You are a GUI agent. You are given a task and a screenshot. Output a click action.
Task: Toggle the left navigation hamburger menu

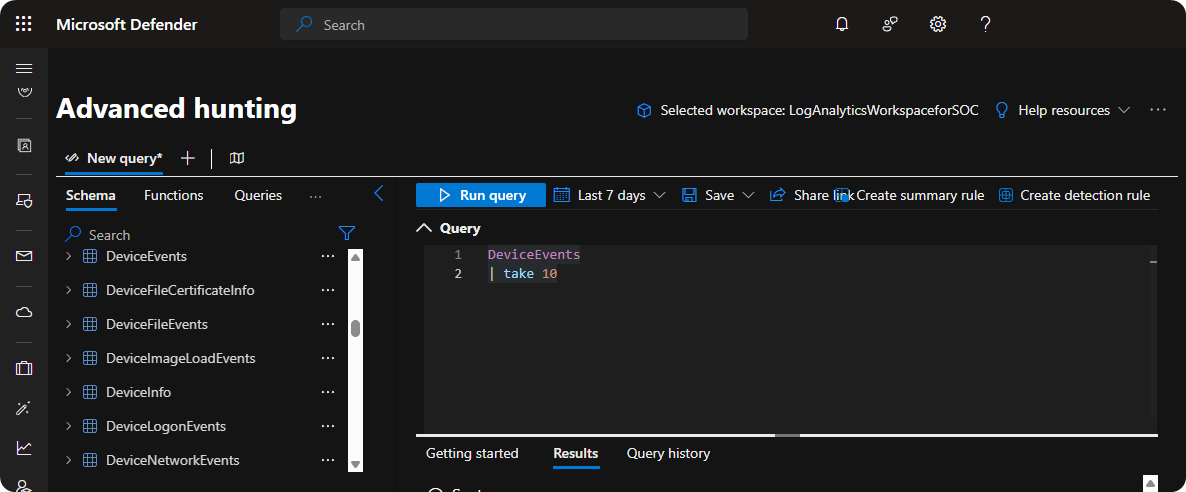(24, 68)
